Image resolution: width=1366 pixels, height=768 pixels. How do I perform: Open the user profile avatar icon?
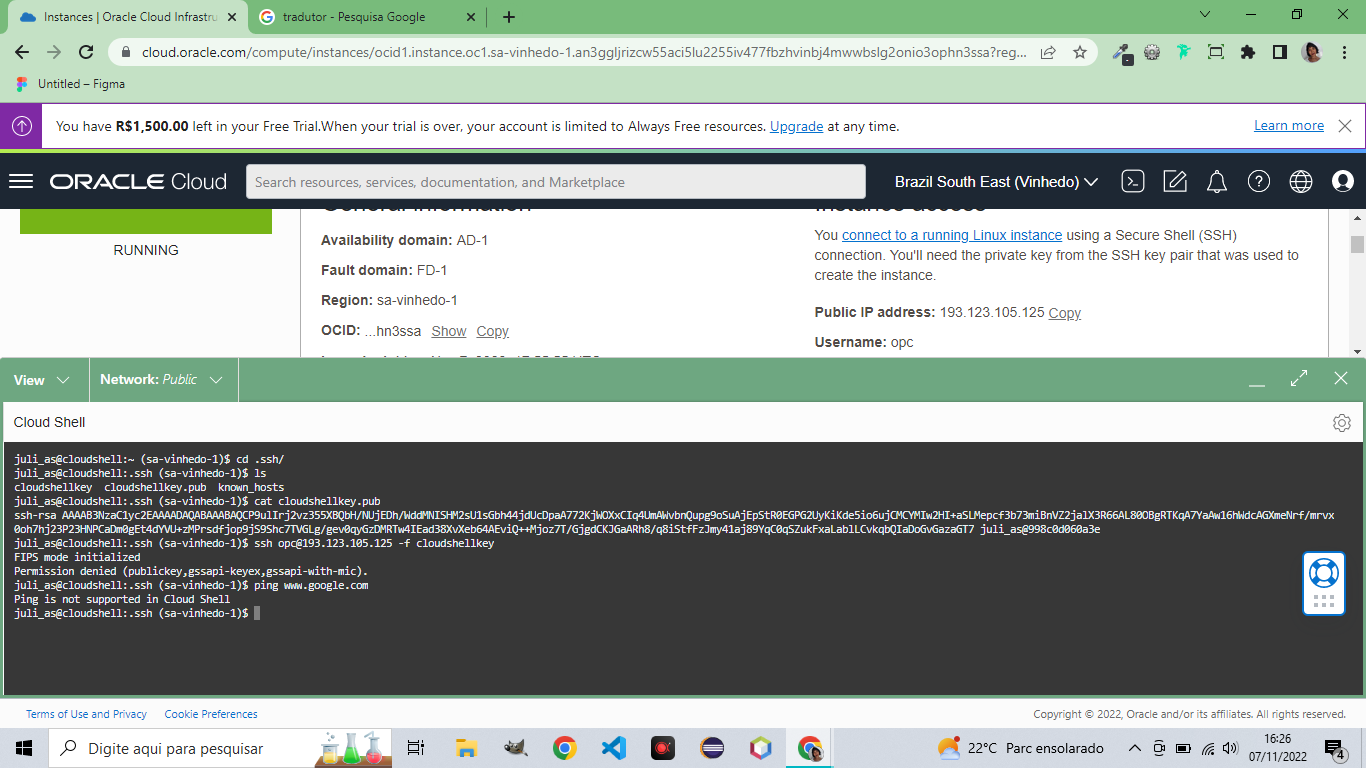[x=1343, y=181]
